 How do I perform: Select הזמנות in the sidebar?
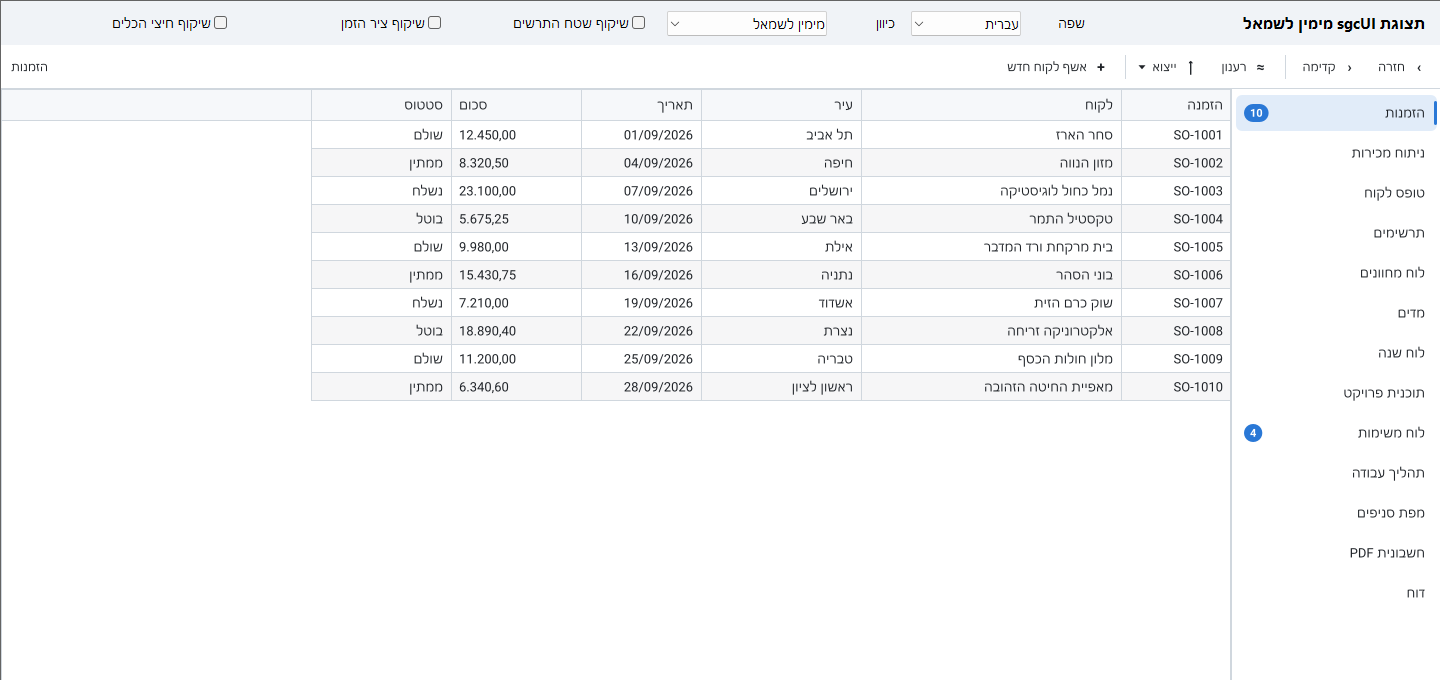coord(1336,113)
